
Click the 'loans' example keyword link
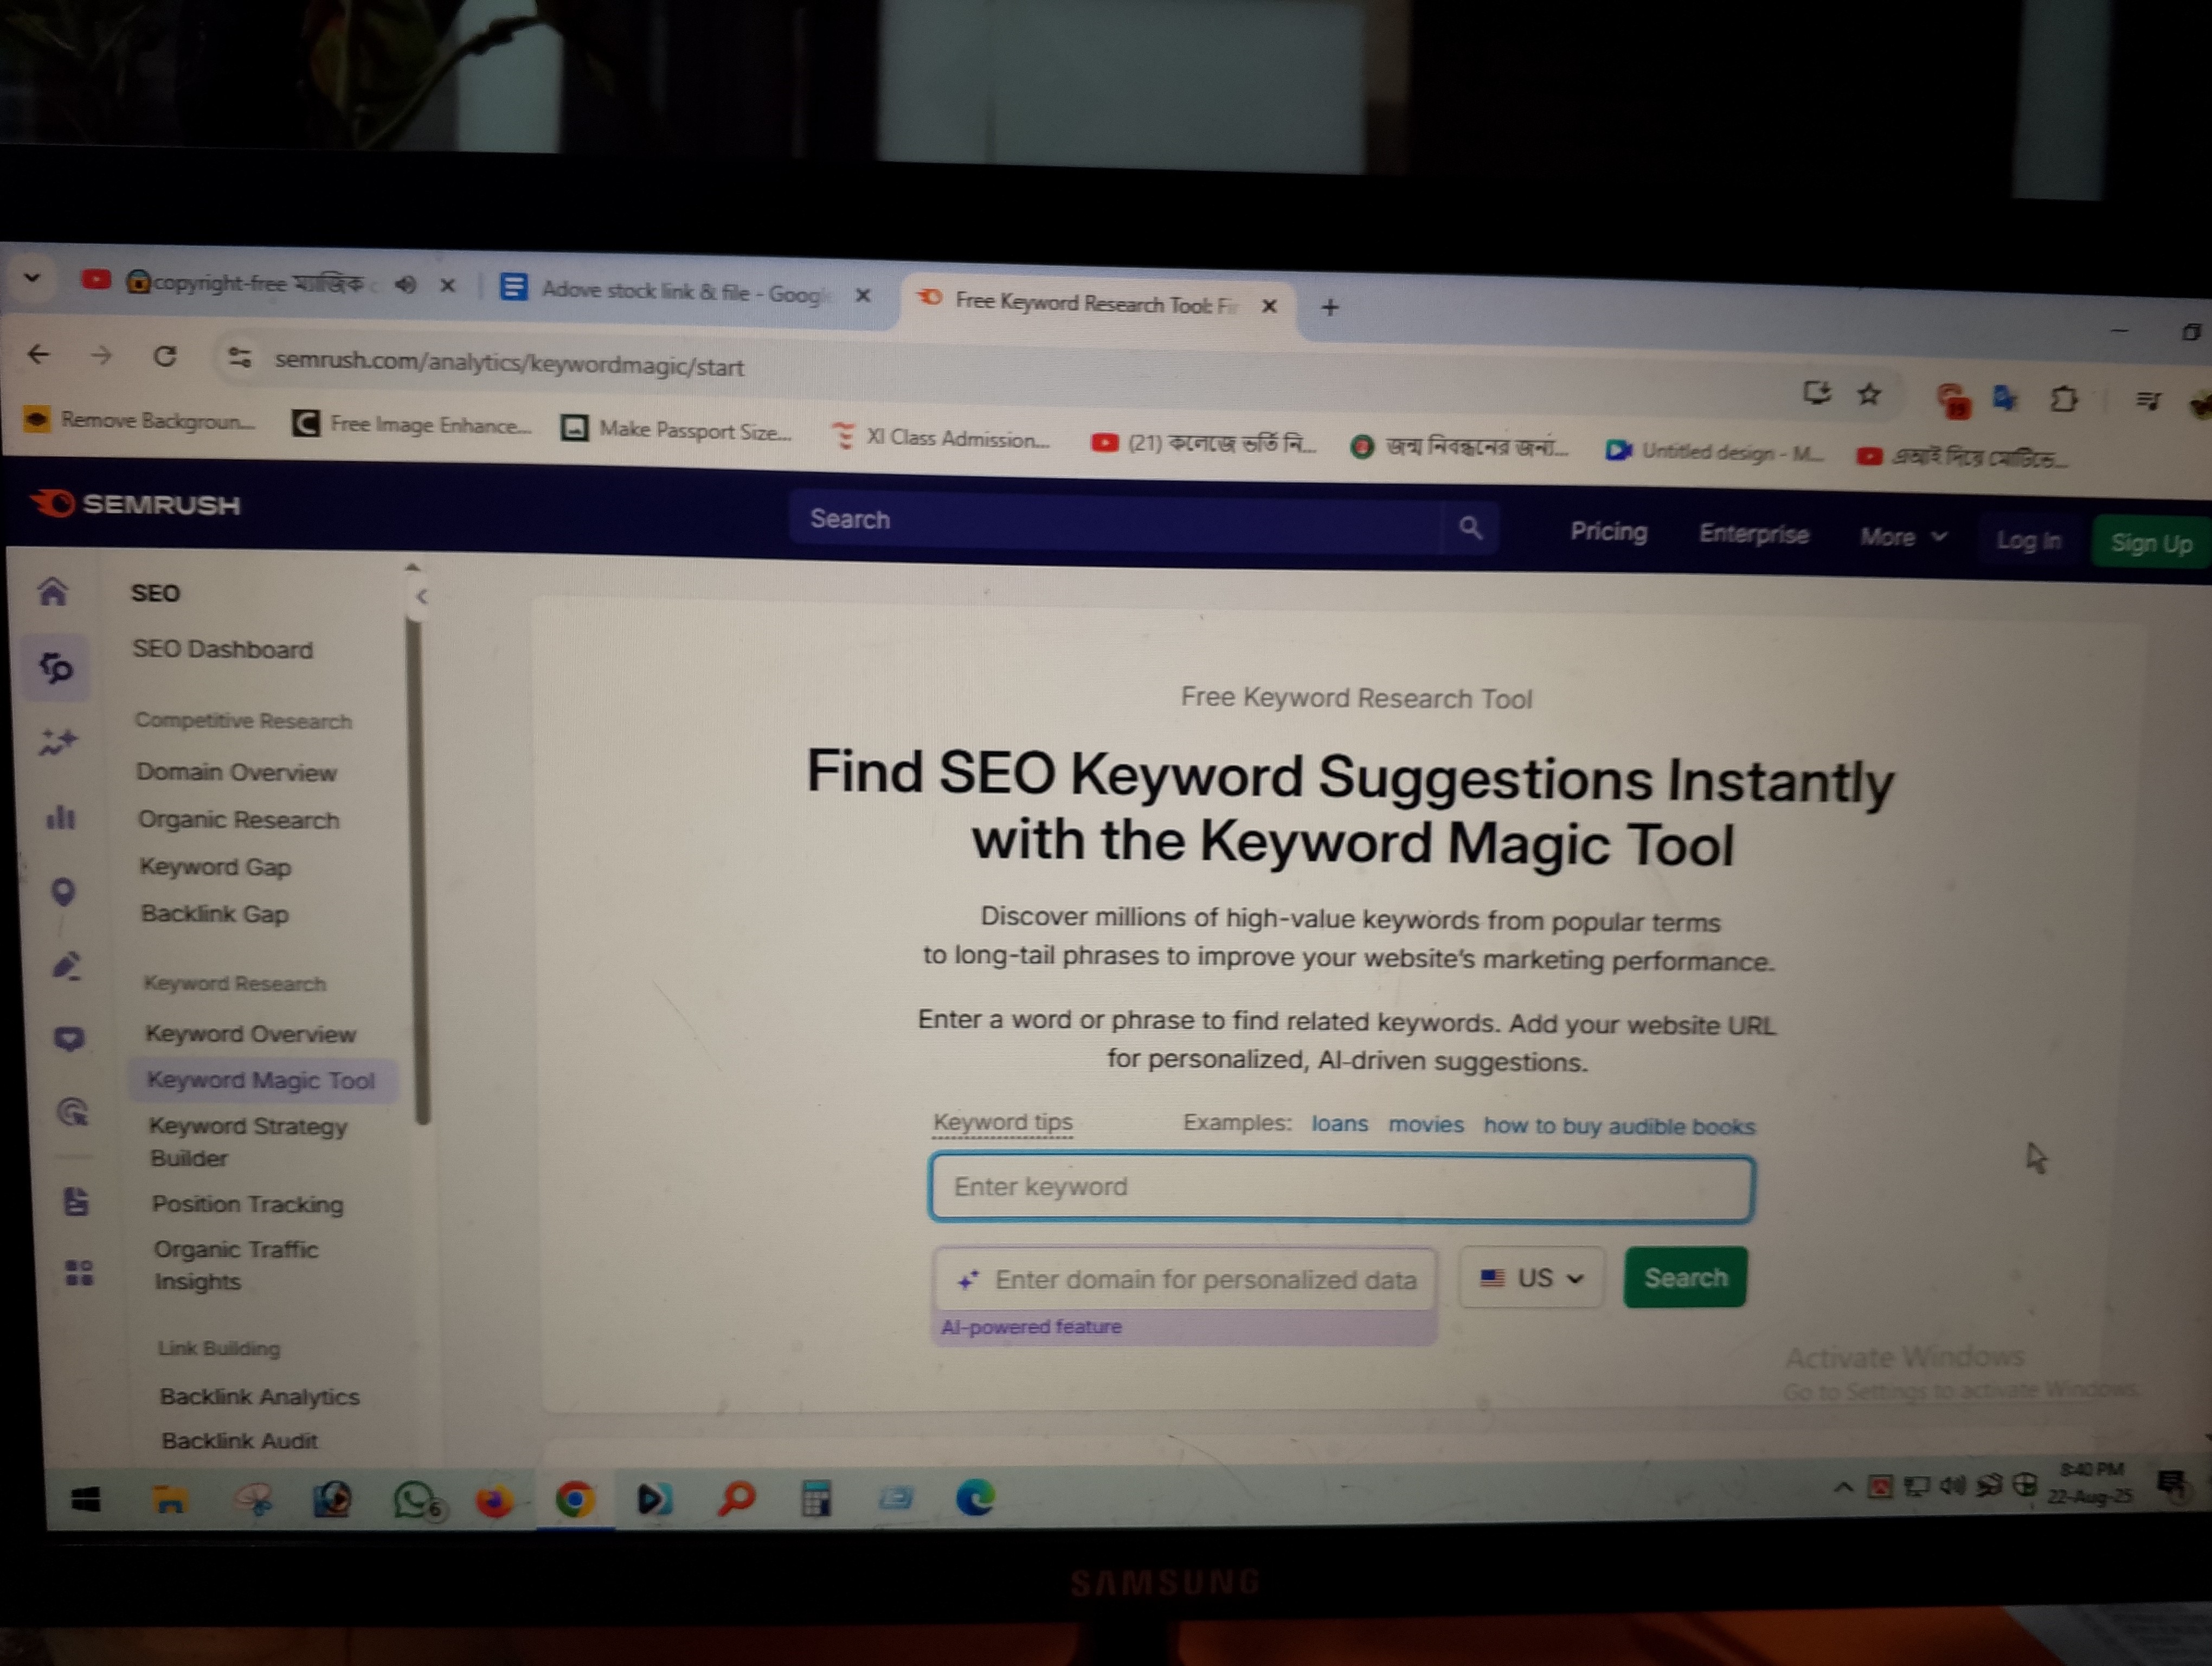click(1339, 1123)
